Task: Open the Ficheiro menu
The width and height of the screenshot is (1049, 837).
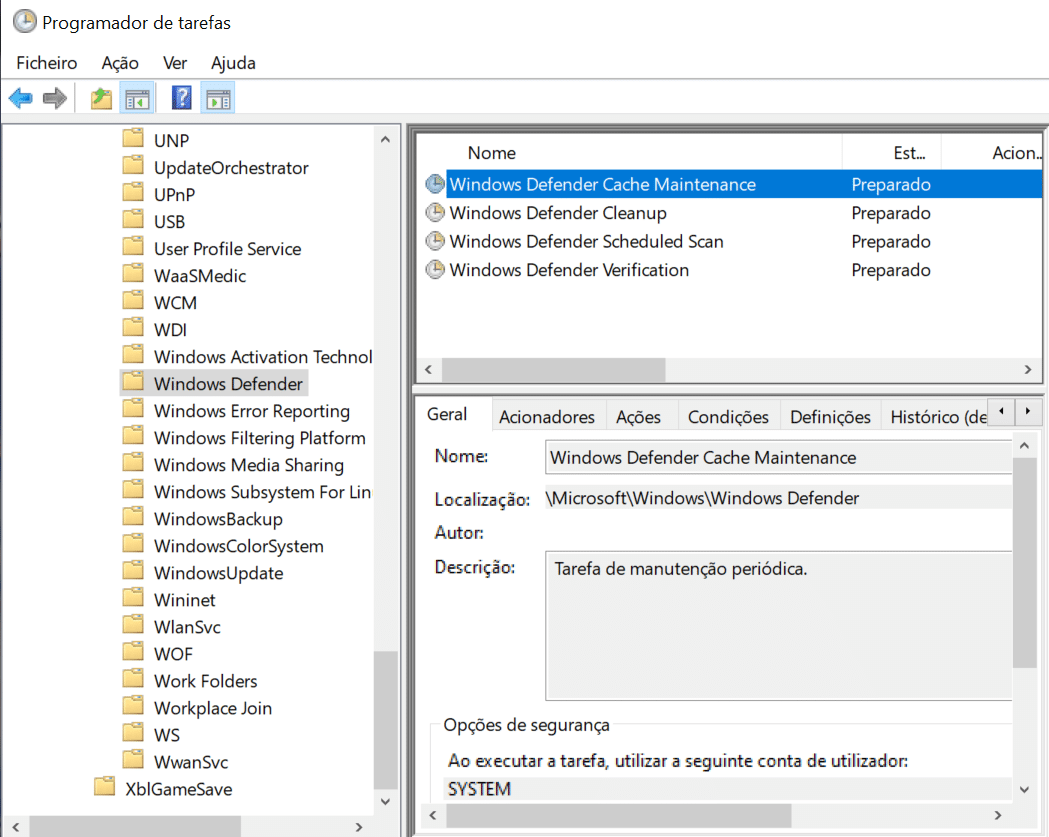Action: [47, 63]
